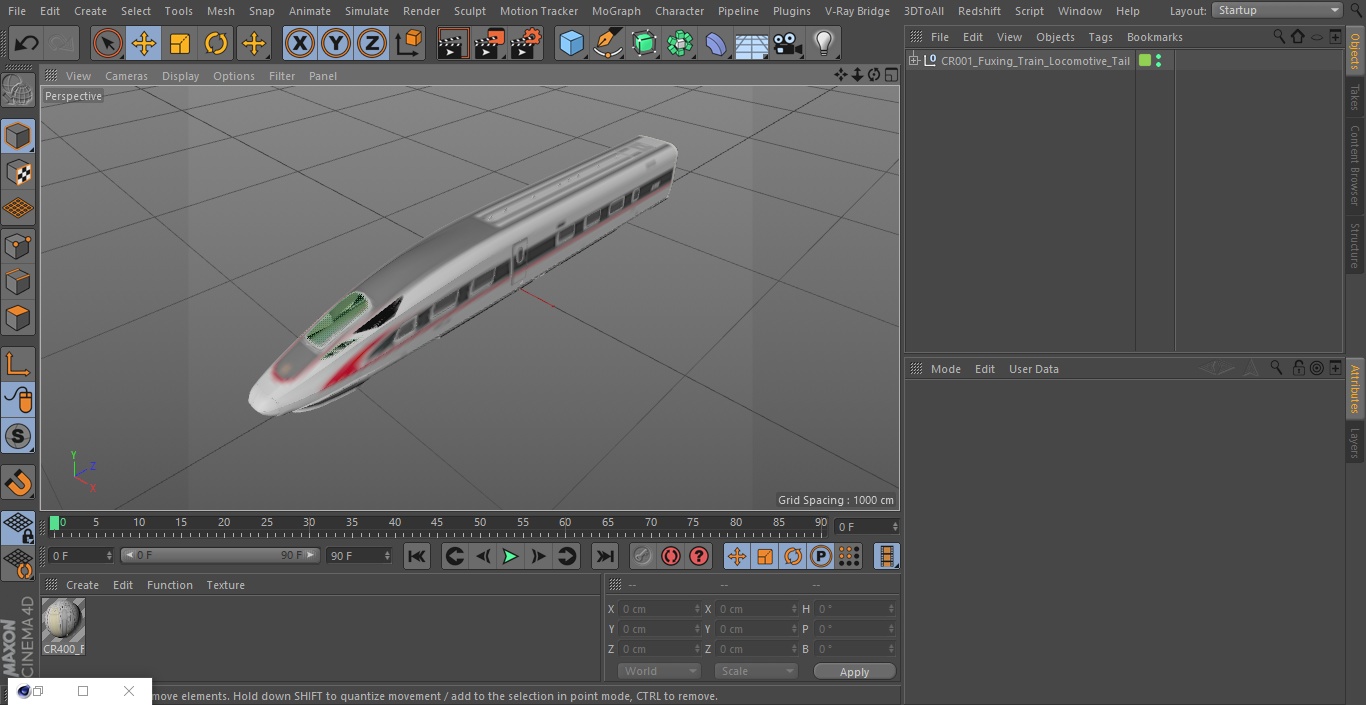Toggle Z axis lock

(x=372, y=43)
